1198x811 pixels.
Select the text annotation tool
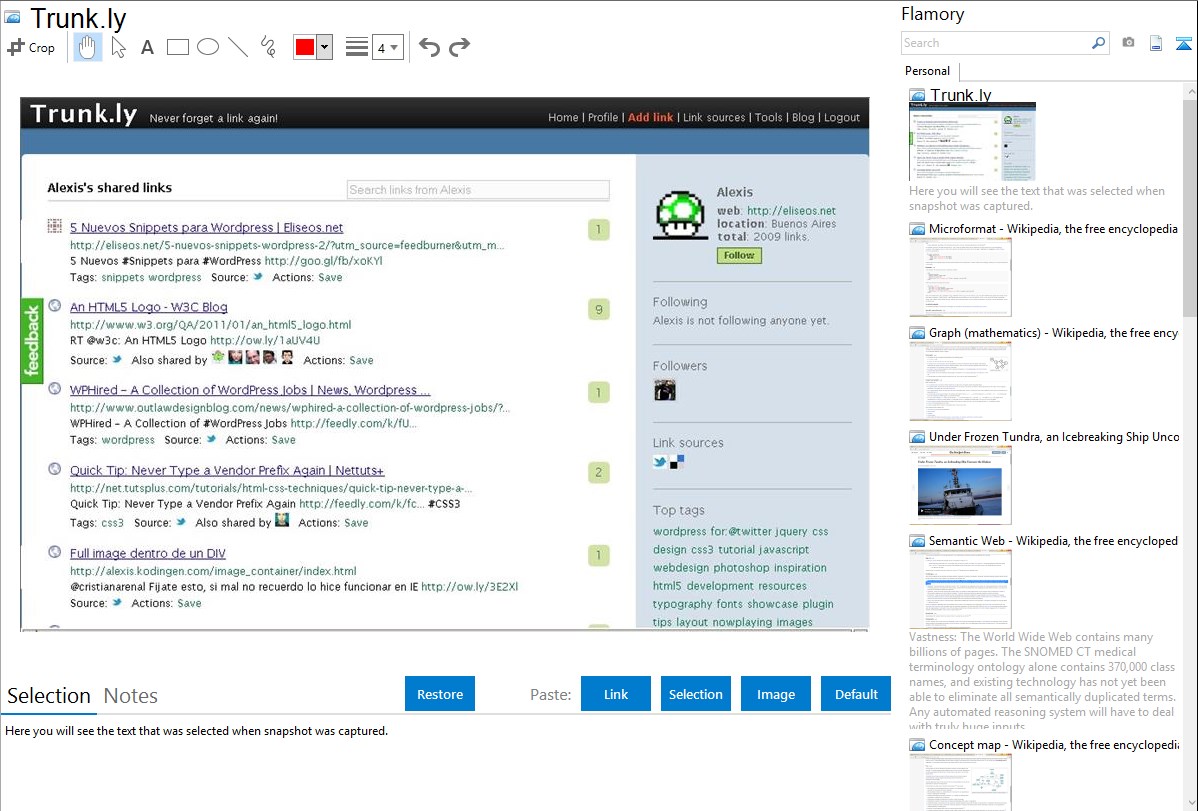point(147,47)
